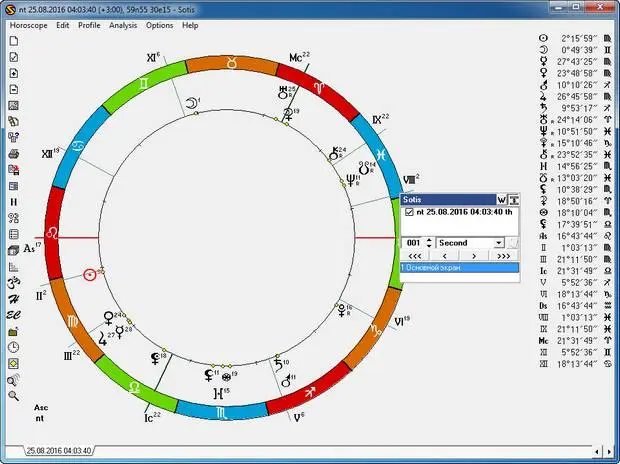Increase the 001 step value with up arrow
This screenshot has width=620, height=464.
429,240
